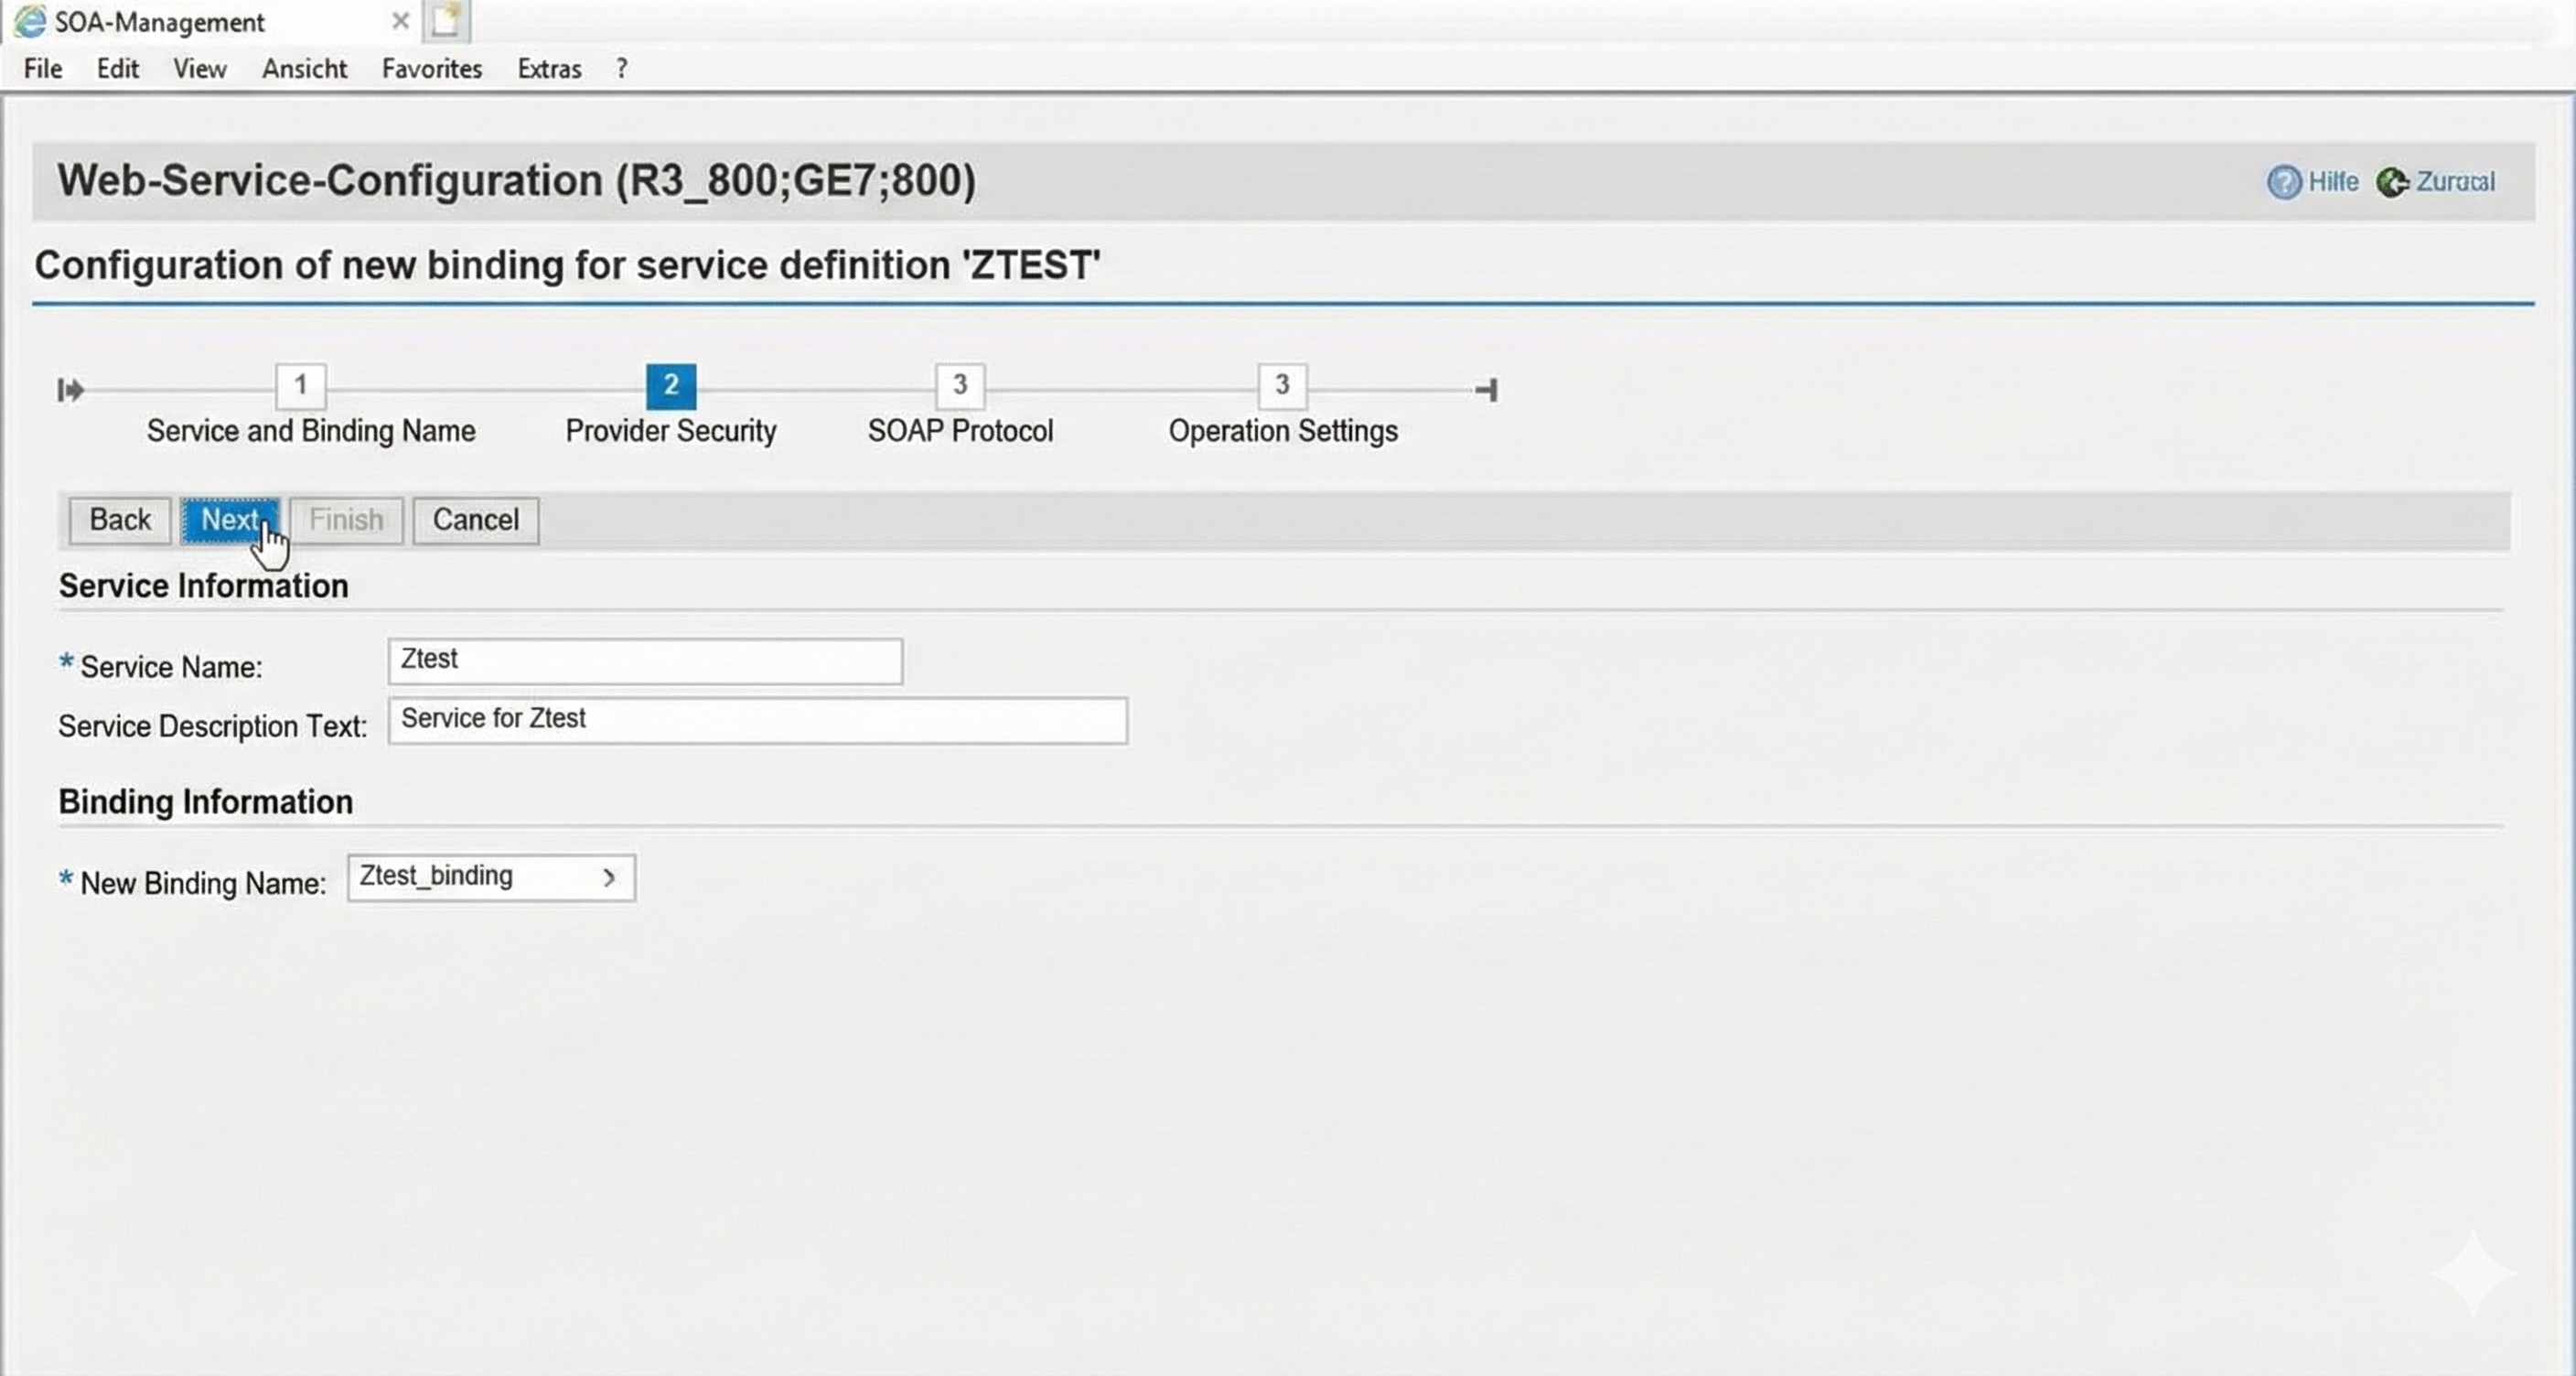Screen dimensions: 2576x1376
Task: Click the SOA-Management browser page icon
Action: point(30,21)
